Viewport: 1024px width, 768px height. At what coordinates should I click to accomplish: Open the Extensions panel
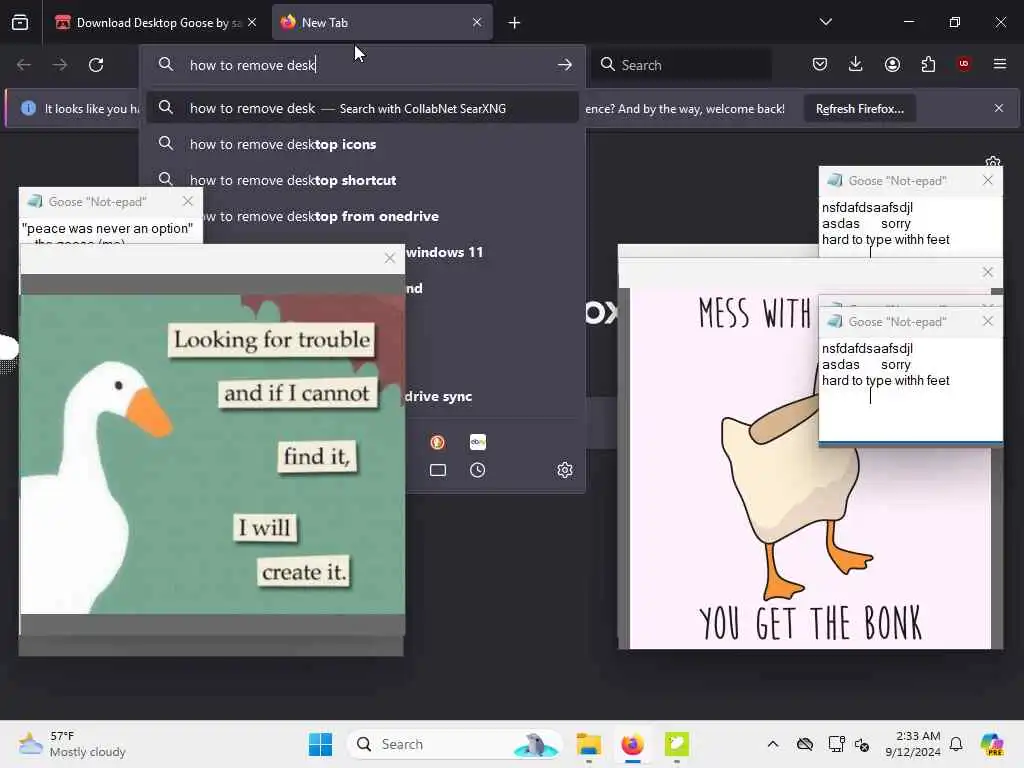928,64
